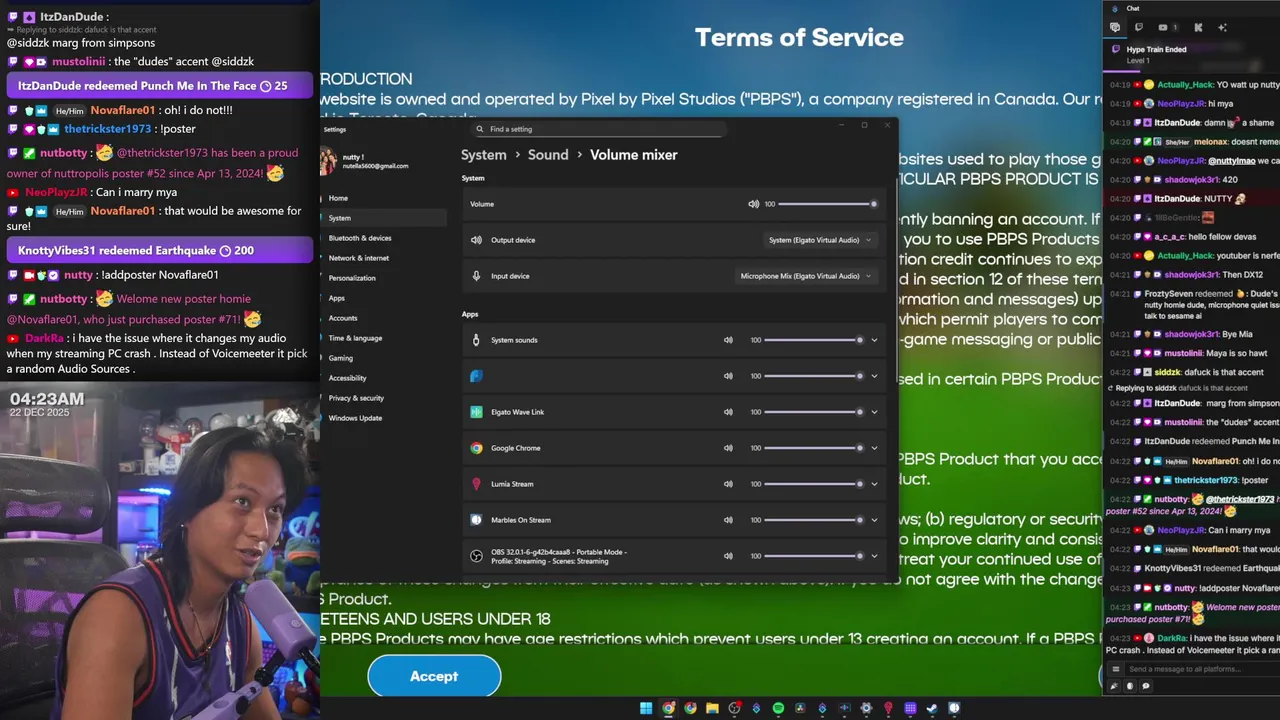Adjust System sounds volume slider
Viewport: 1280px width, 720px height.
814,340
